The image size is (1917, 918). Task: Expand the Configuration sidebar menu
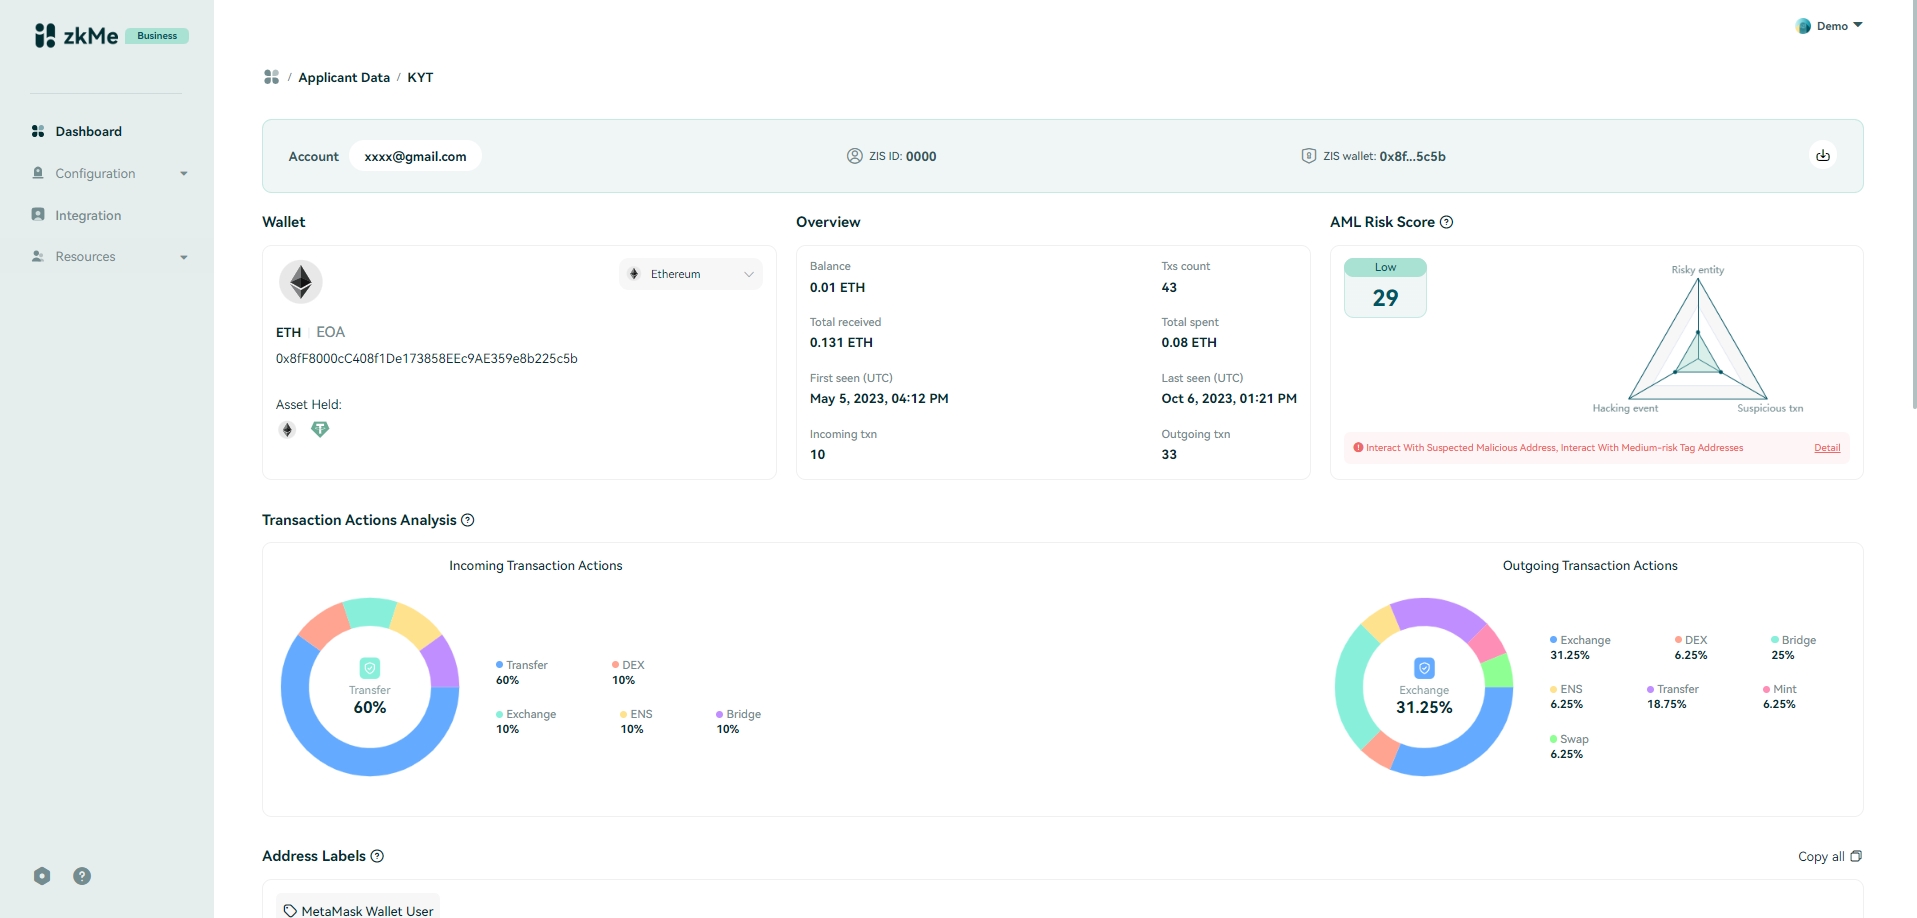[x=108, y=173]
